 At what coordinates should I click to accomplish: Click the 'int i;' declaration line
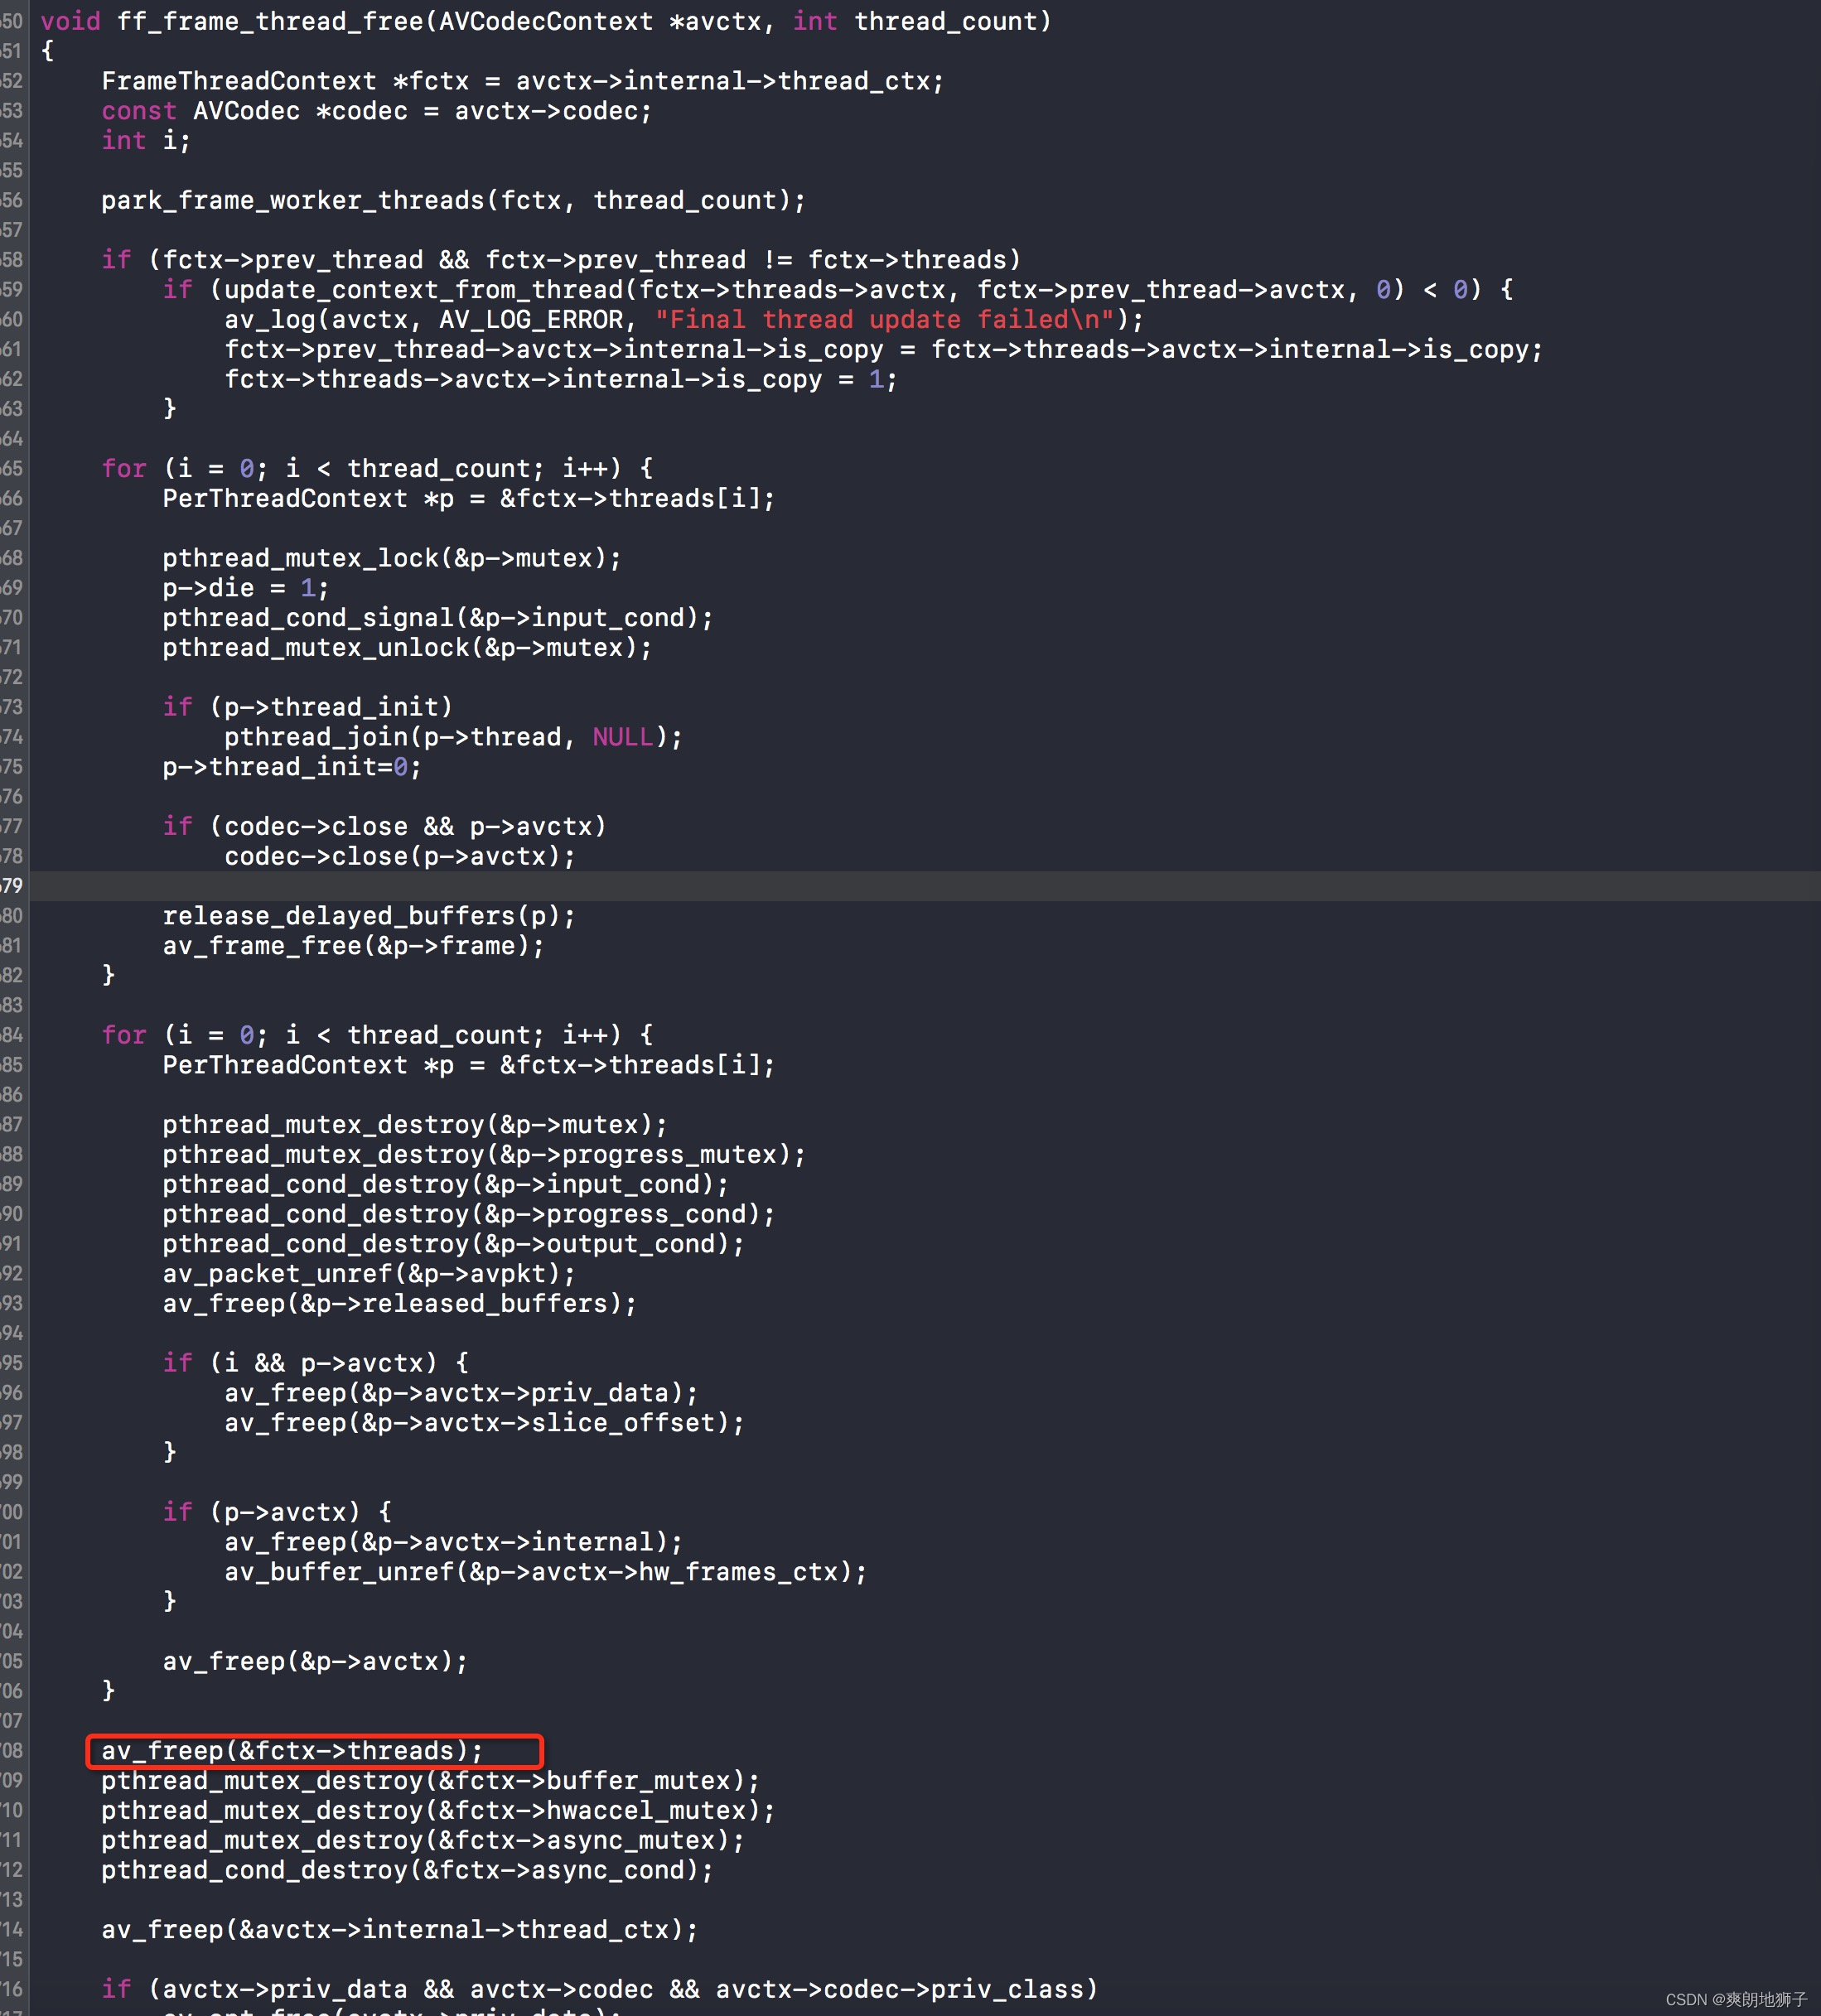146,141
